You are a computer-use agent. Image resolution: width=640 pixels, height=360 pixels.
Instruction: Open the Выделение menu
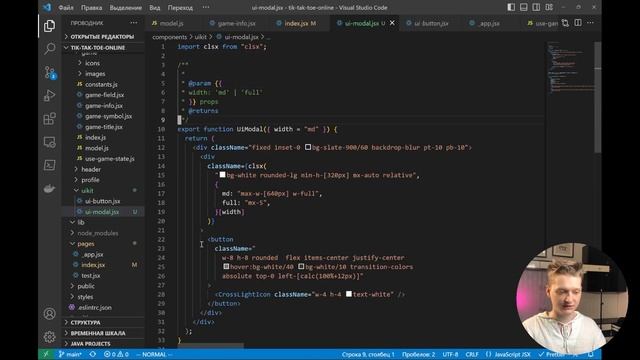coord(126,7)
